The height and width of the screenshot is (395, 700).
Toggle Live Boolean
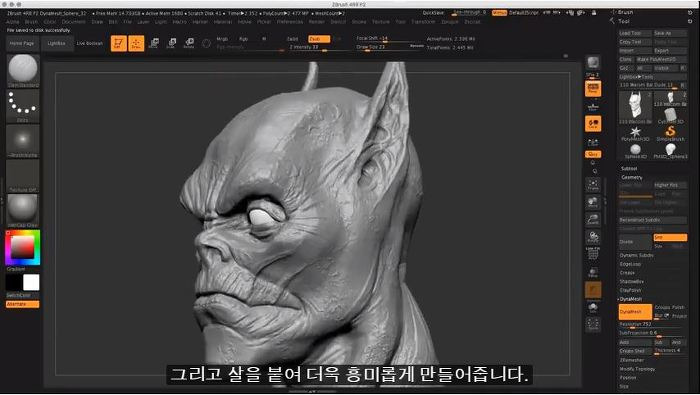click(90, 43)
